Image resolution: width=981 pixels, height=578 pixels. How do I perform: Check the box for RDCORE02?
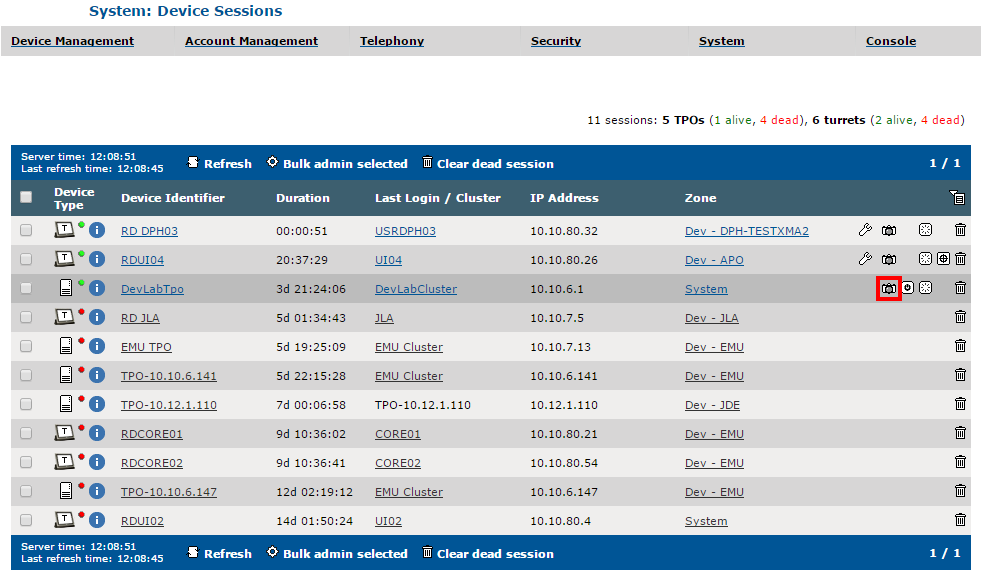coord(26,462)
